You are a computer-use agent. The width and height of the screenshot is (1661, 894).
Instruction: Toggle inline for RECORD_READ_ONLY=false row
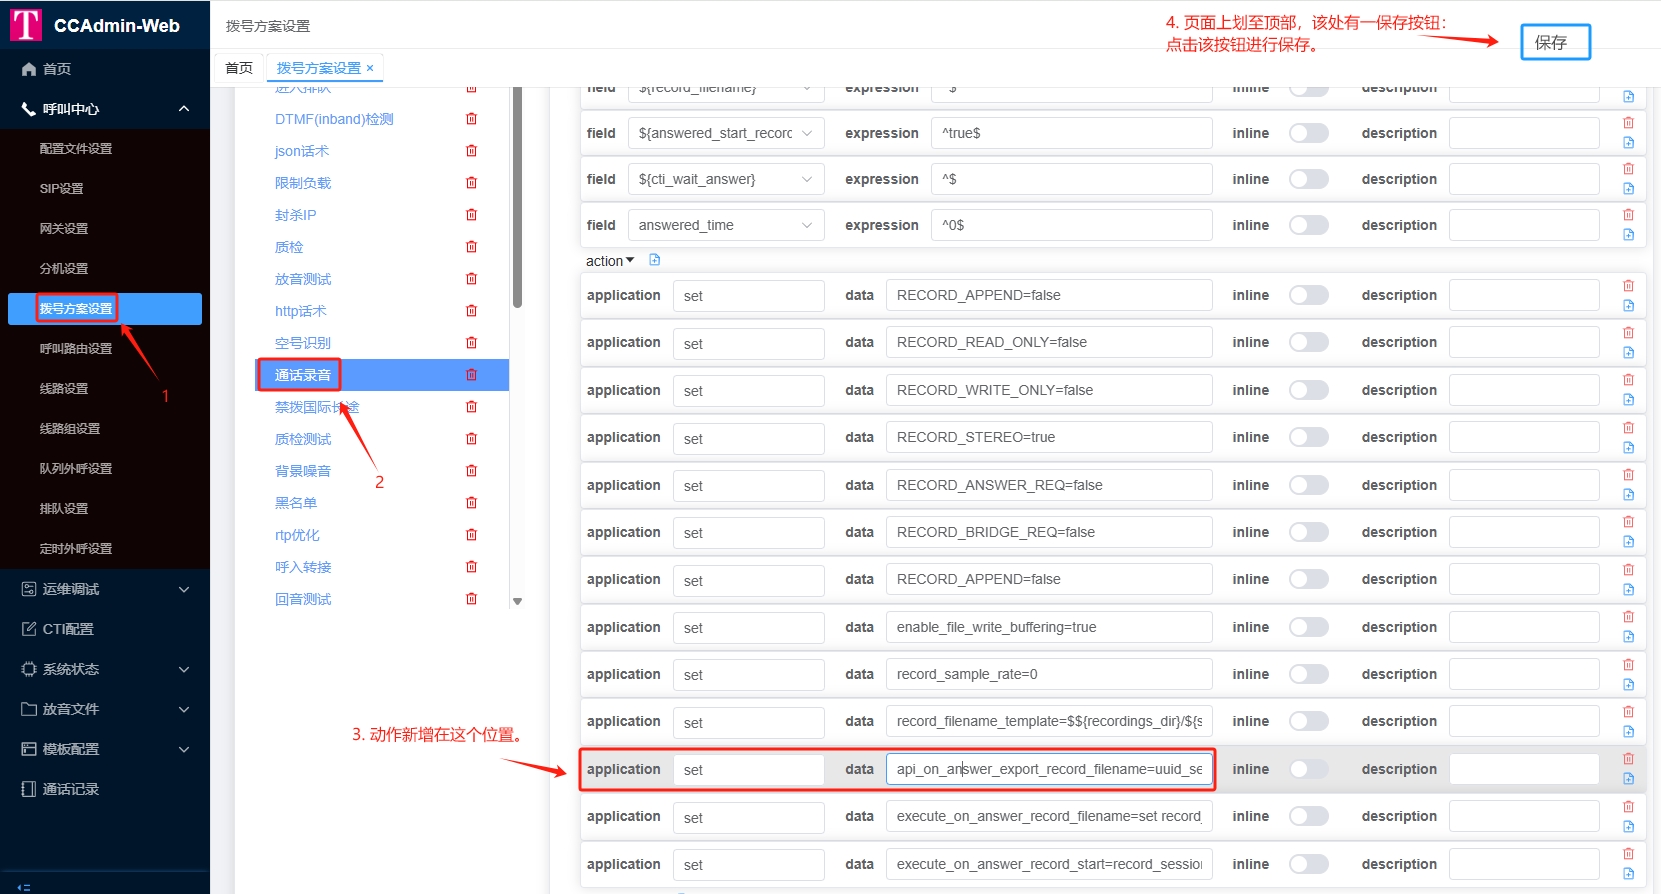tap(1308, 342)
